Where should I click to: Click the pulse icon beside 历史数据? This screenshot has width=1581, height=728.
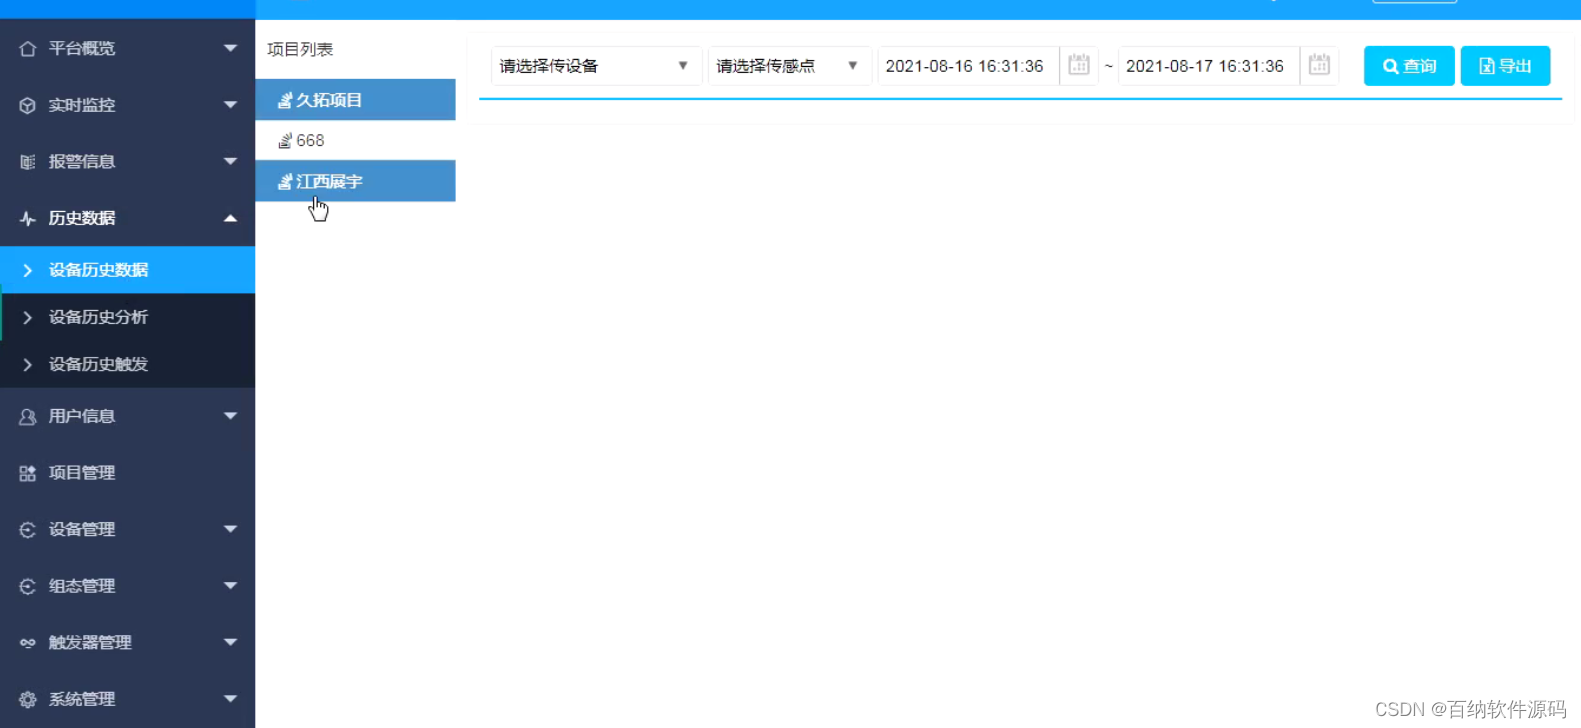[x=28, y=218]
